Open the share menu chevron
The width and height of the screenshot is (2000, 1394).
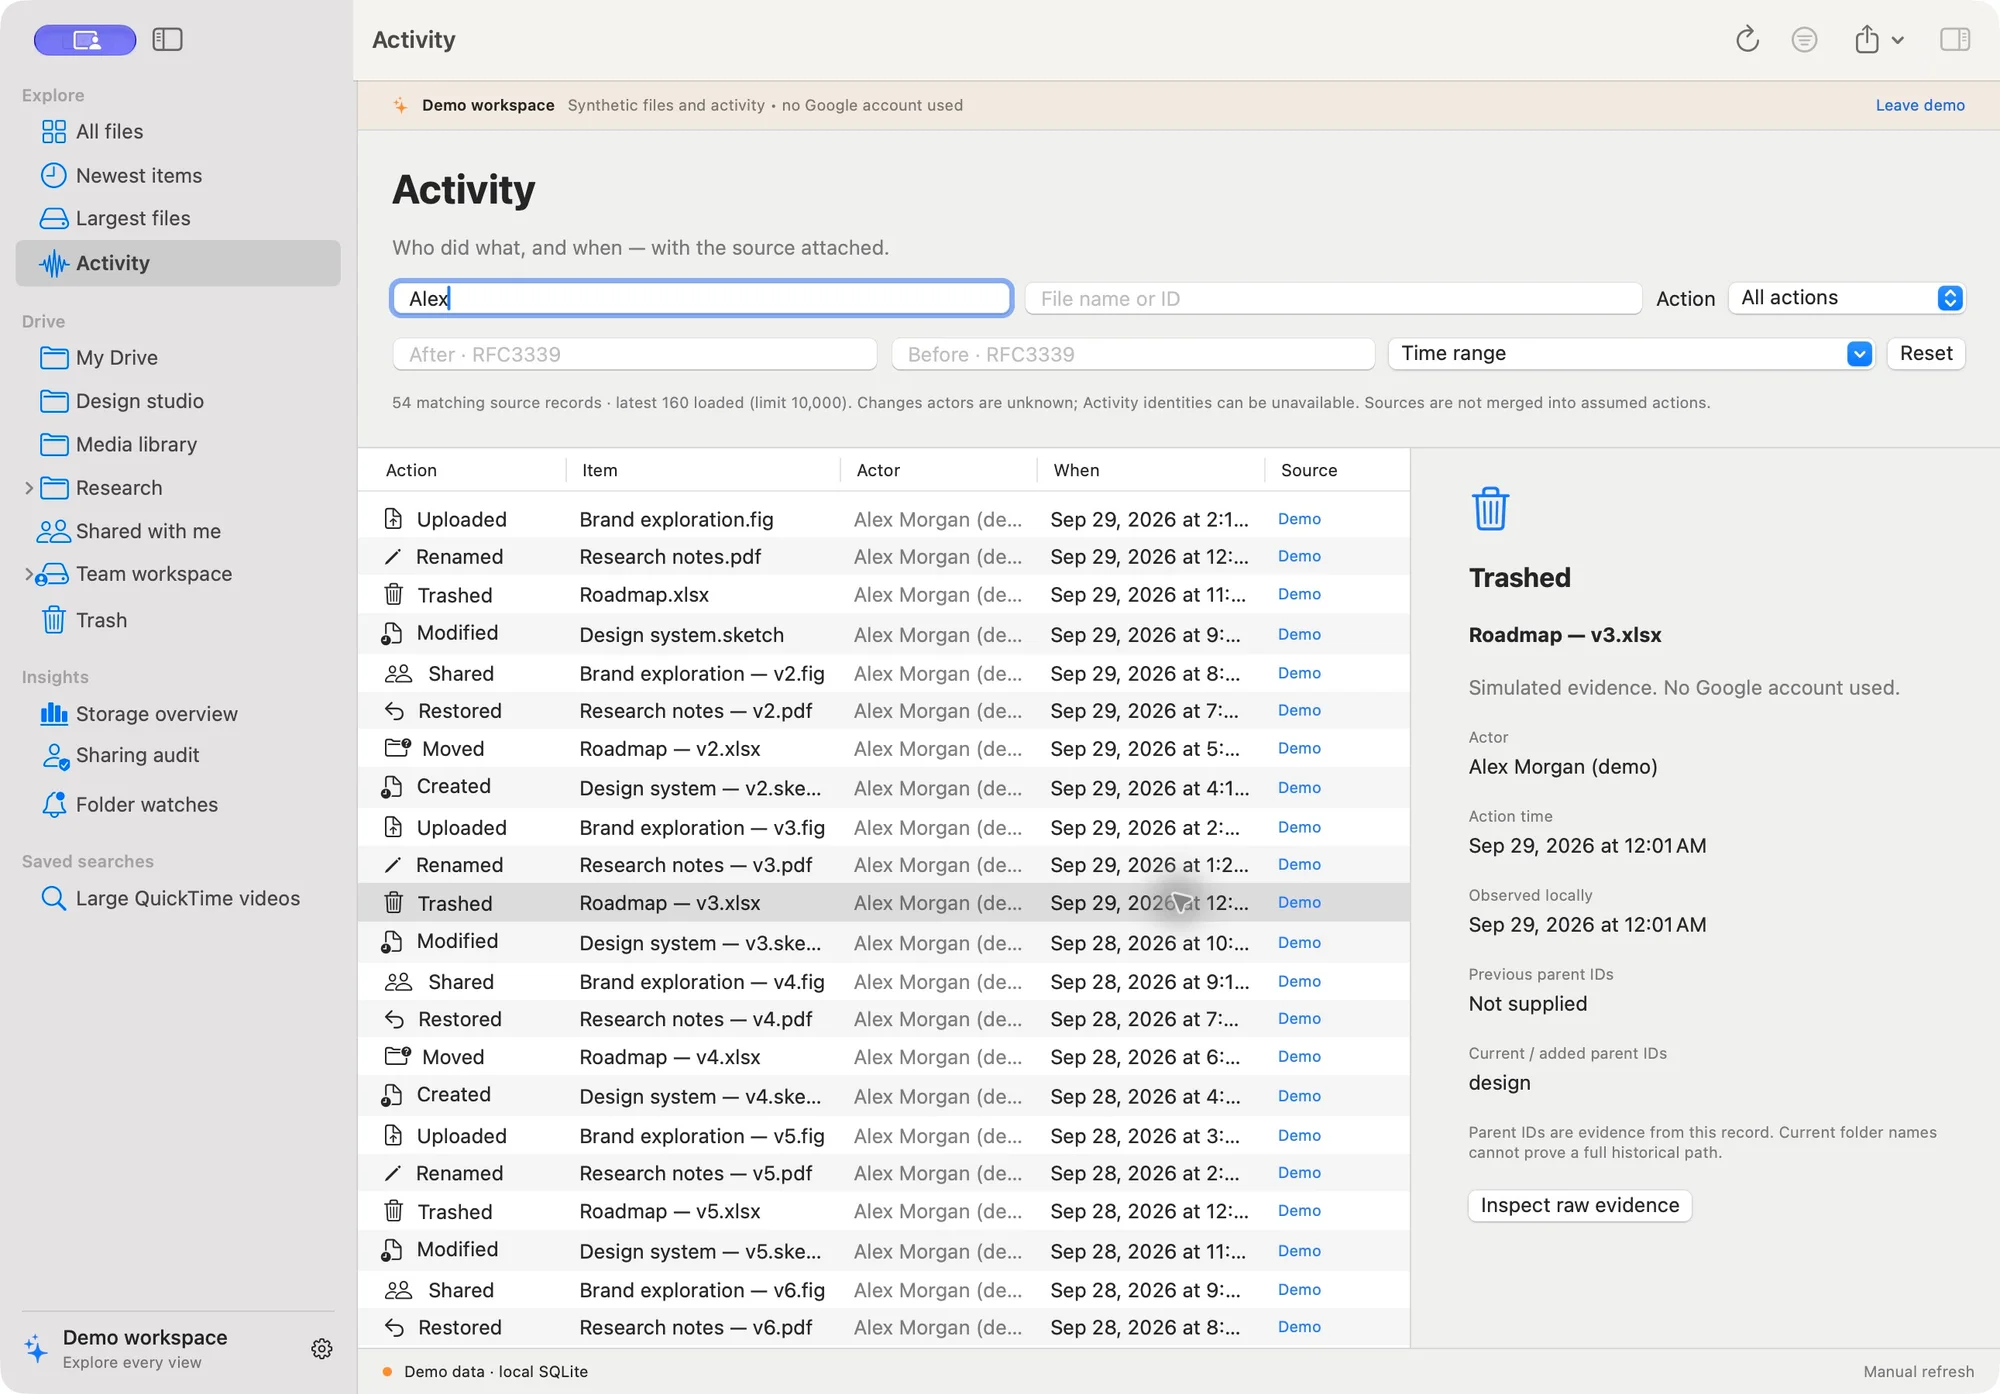tap(1897, 41)
